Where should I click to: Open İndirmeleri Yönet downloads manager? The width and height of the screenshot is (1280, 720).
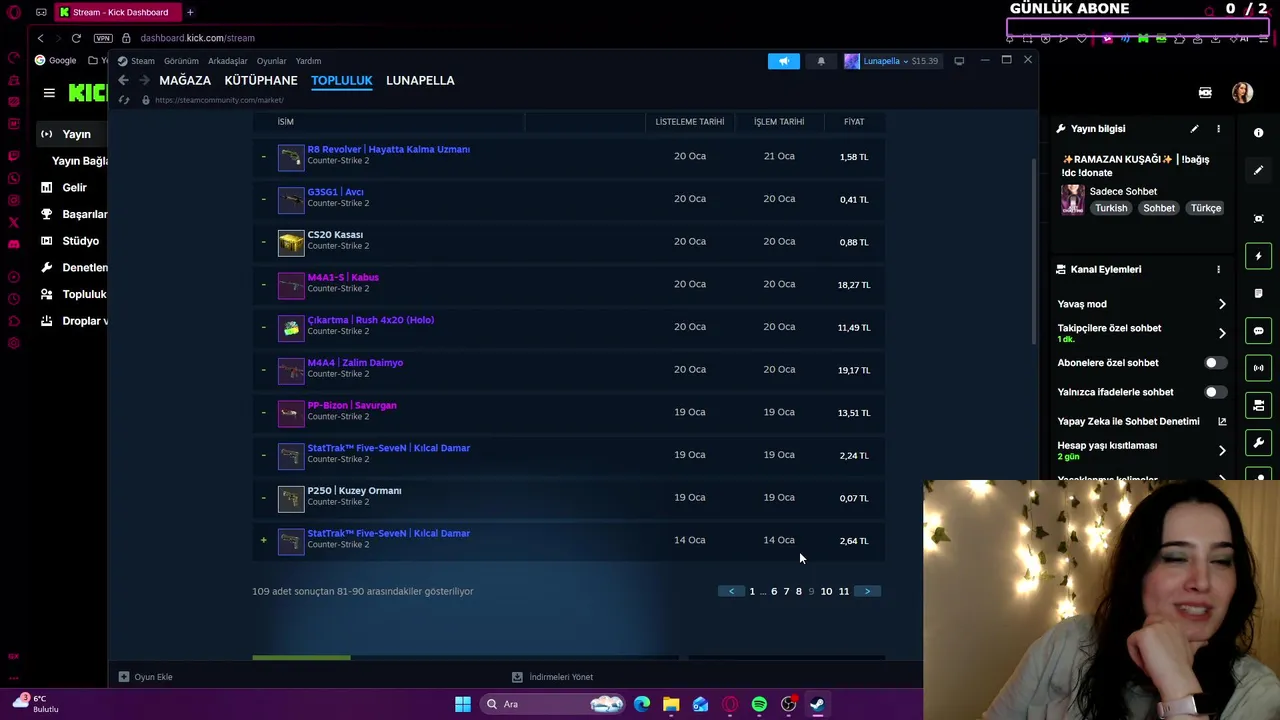point(553,677)
